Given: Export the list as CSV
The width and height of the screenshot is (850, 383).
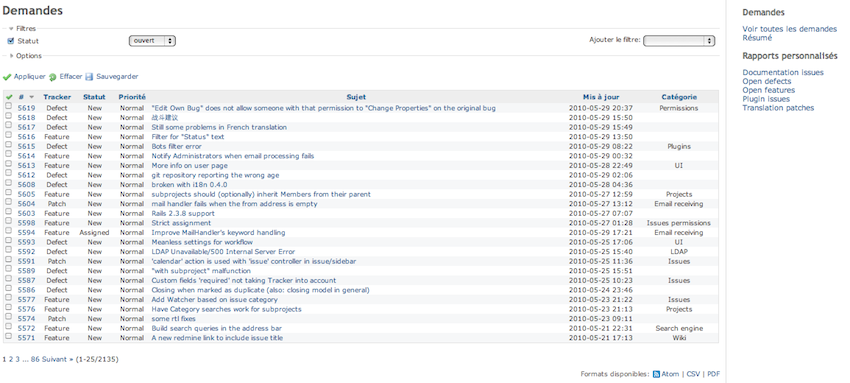Looking at the screenshot, I should pyautogui.click(x=693, y=374).
